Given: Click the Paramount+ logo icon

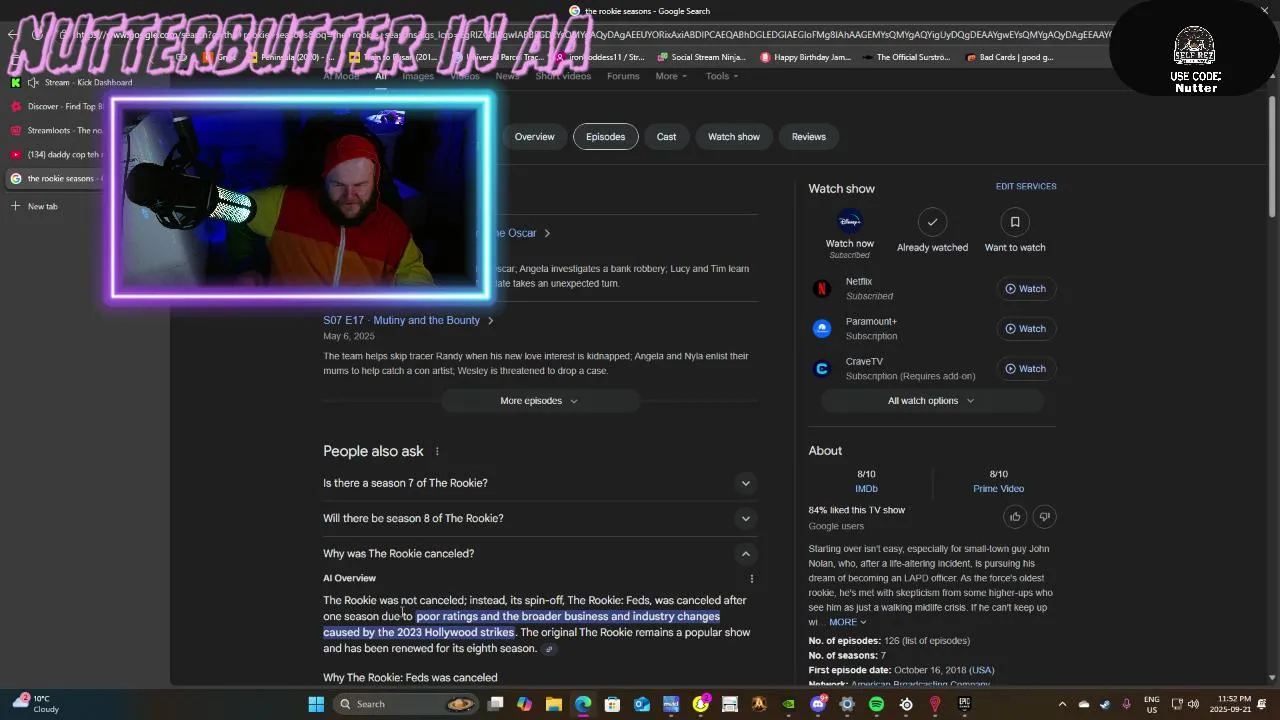Looking at the screenshot, I should tap(822, 329).
